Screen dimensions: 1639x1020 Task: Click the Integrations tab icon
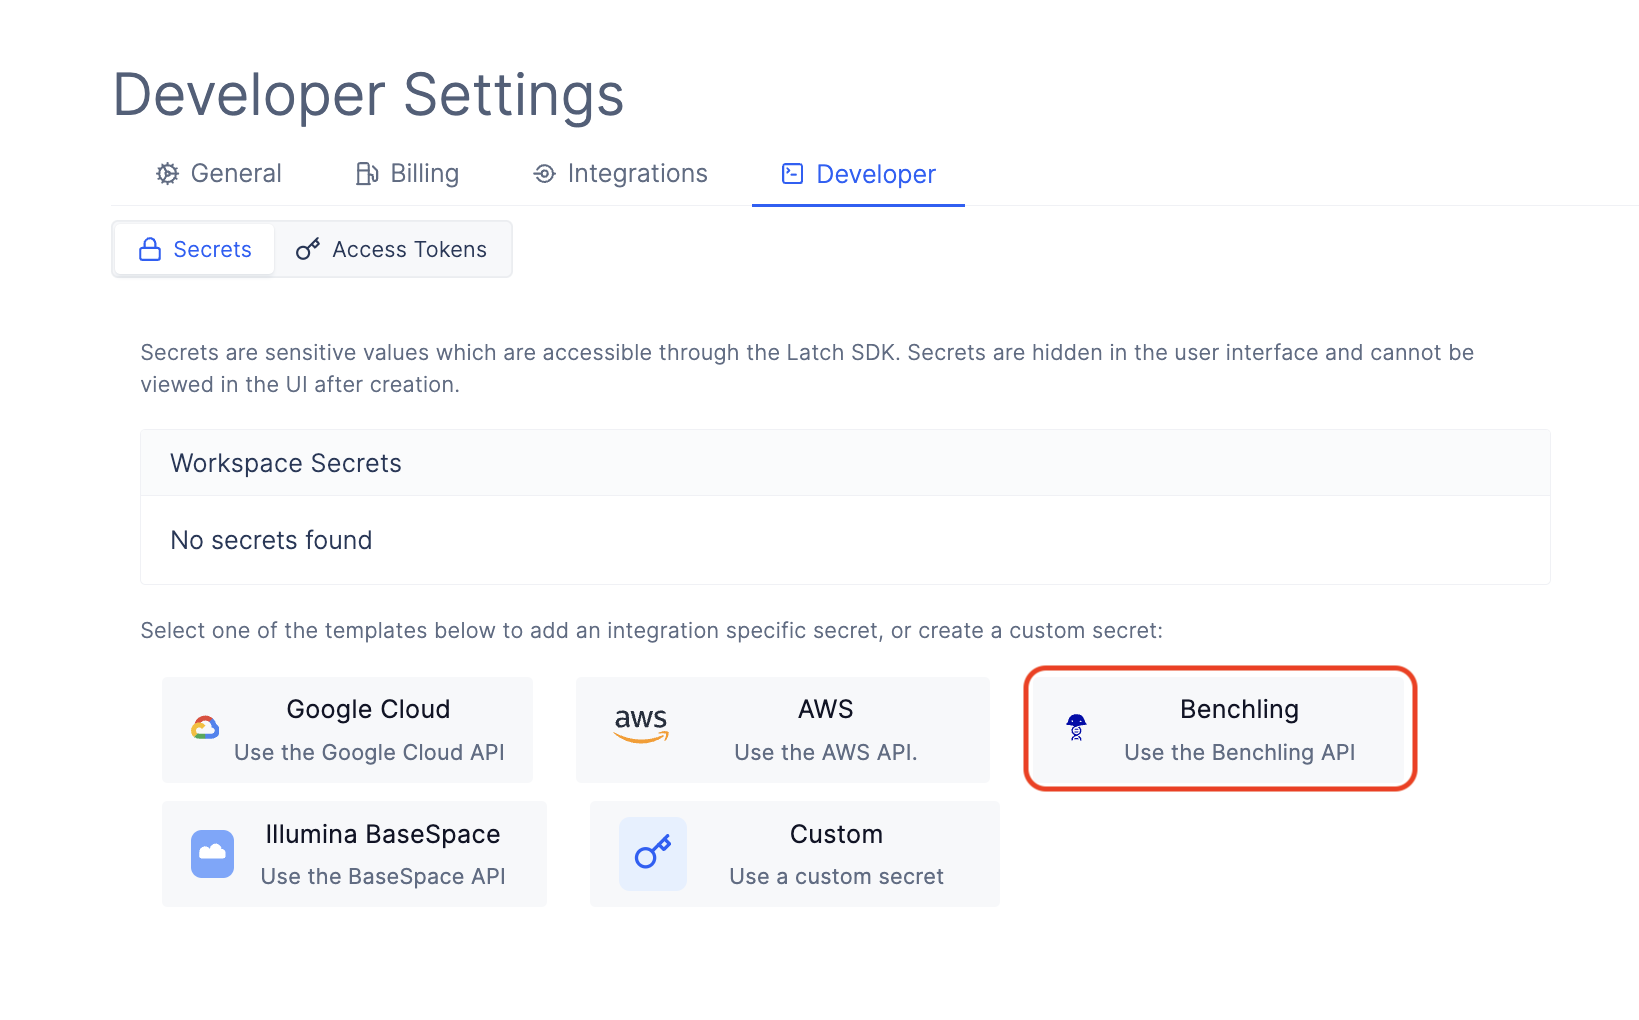[544, 174]
